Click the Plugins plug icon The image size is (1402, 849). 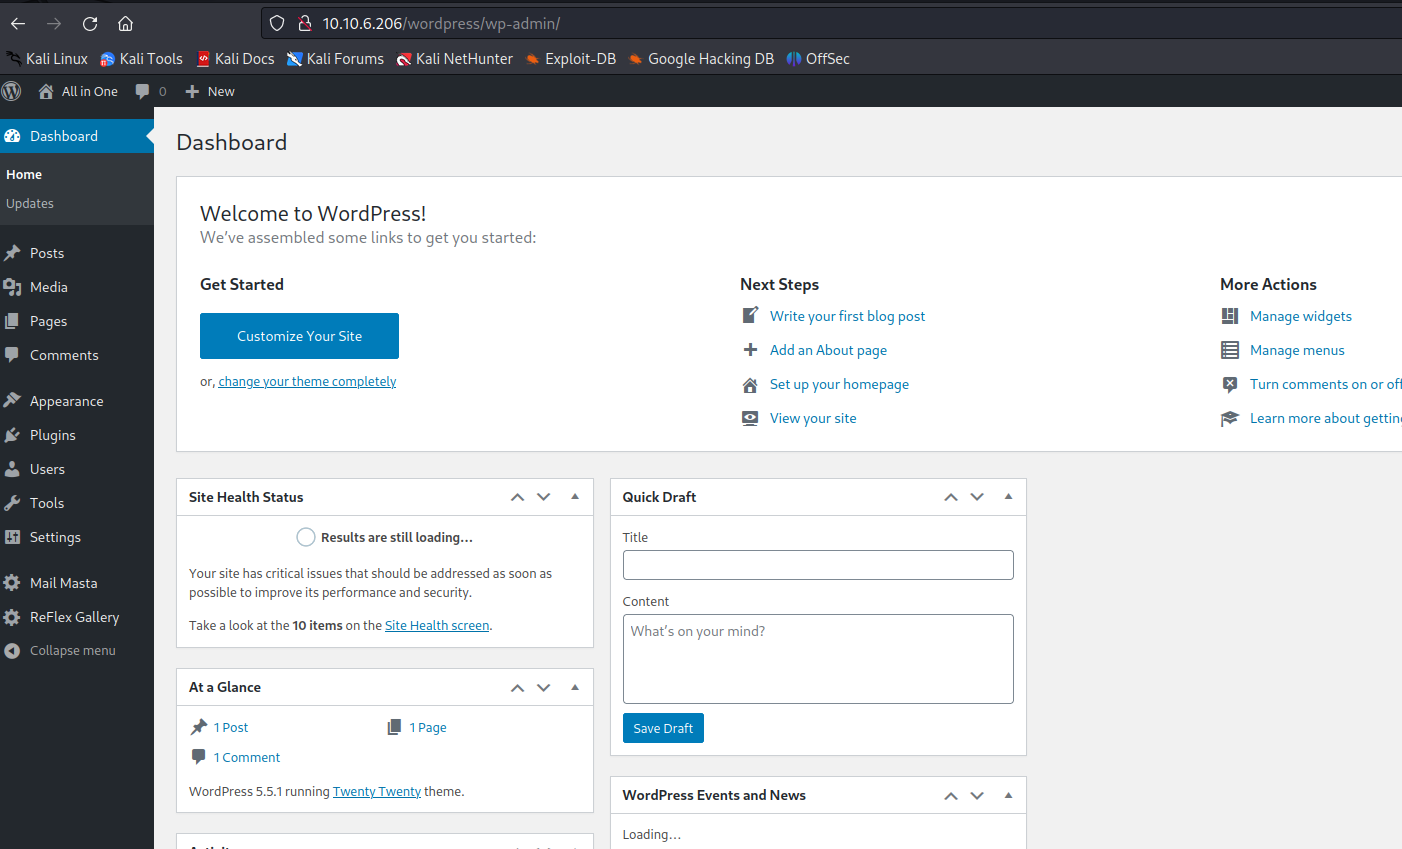click(12, 435)
